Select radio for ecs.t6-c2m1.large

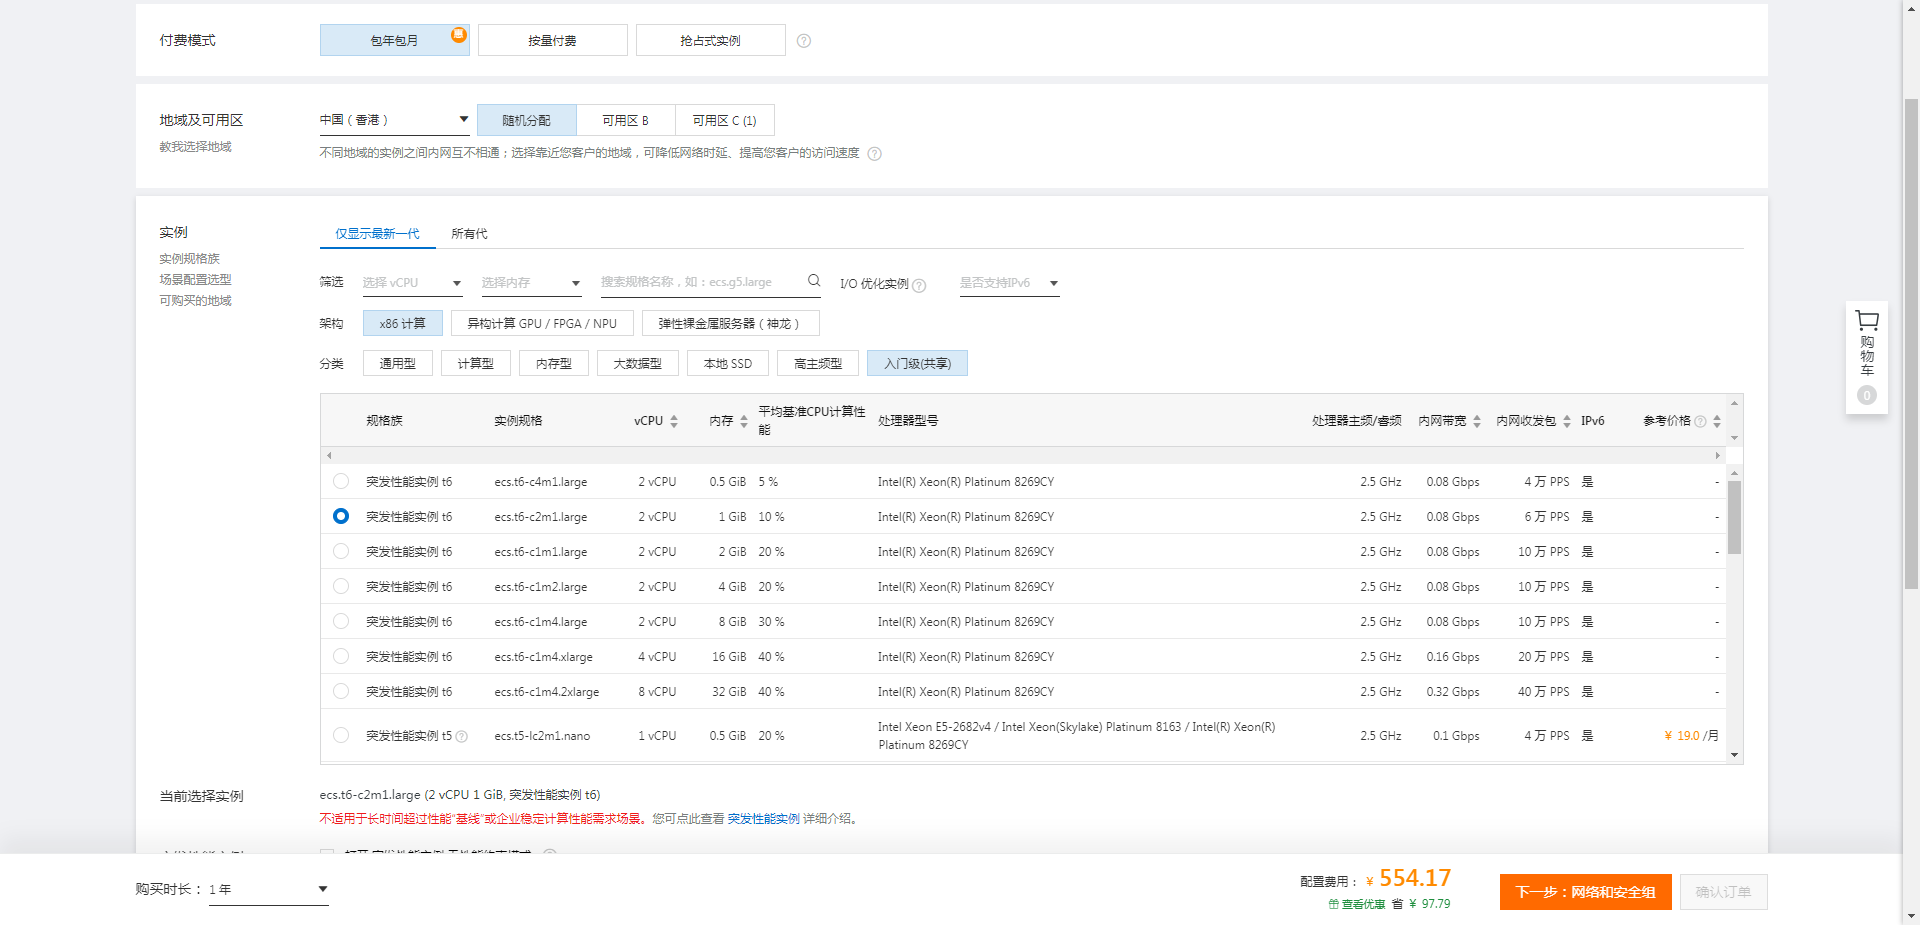click(341, 516)
